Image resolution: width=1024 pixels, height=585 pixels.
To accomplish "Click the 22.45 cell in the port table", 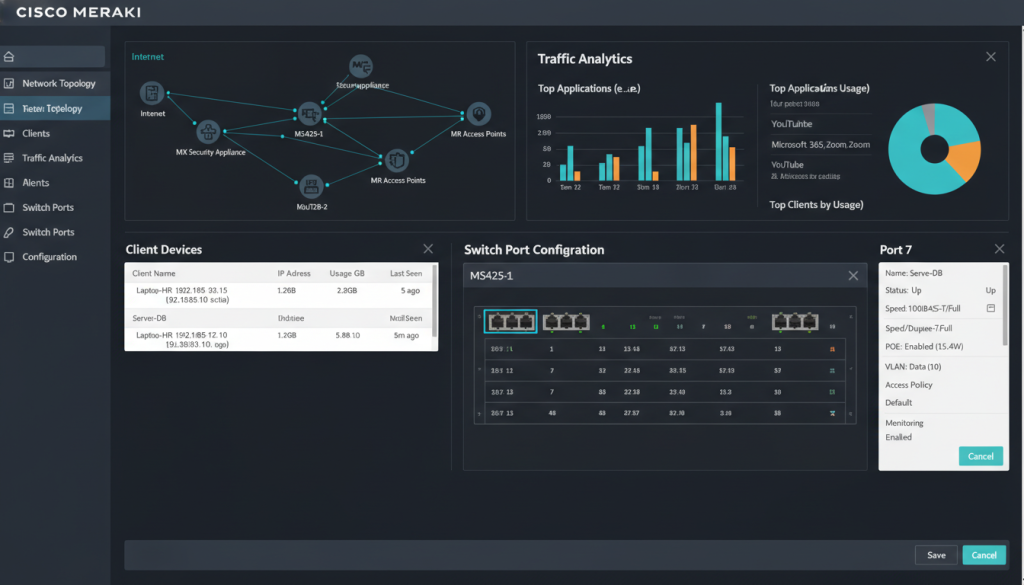I will tap(632, 371).
